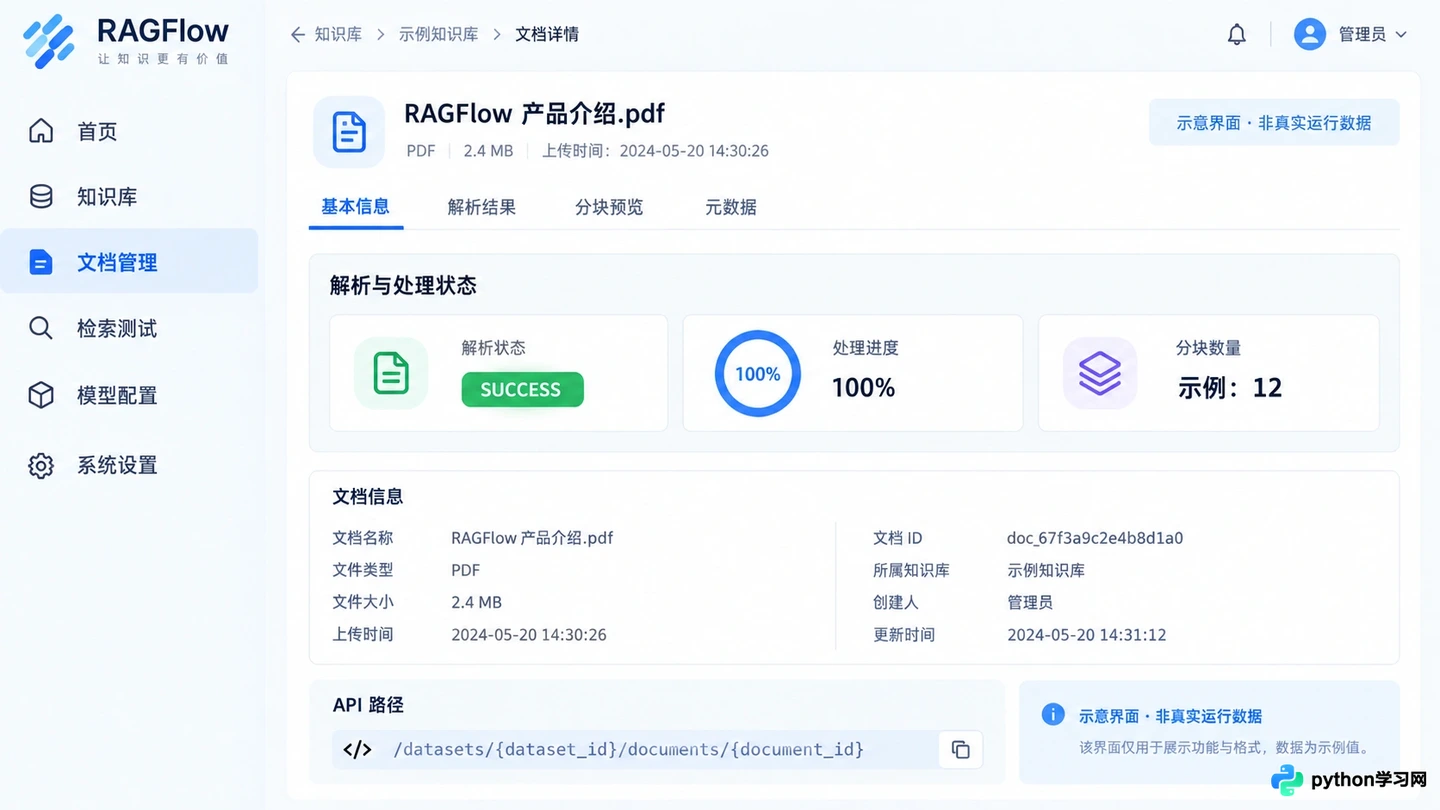Click the document ID doc_67f3a9c2e4b8d1a0

1095,538
